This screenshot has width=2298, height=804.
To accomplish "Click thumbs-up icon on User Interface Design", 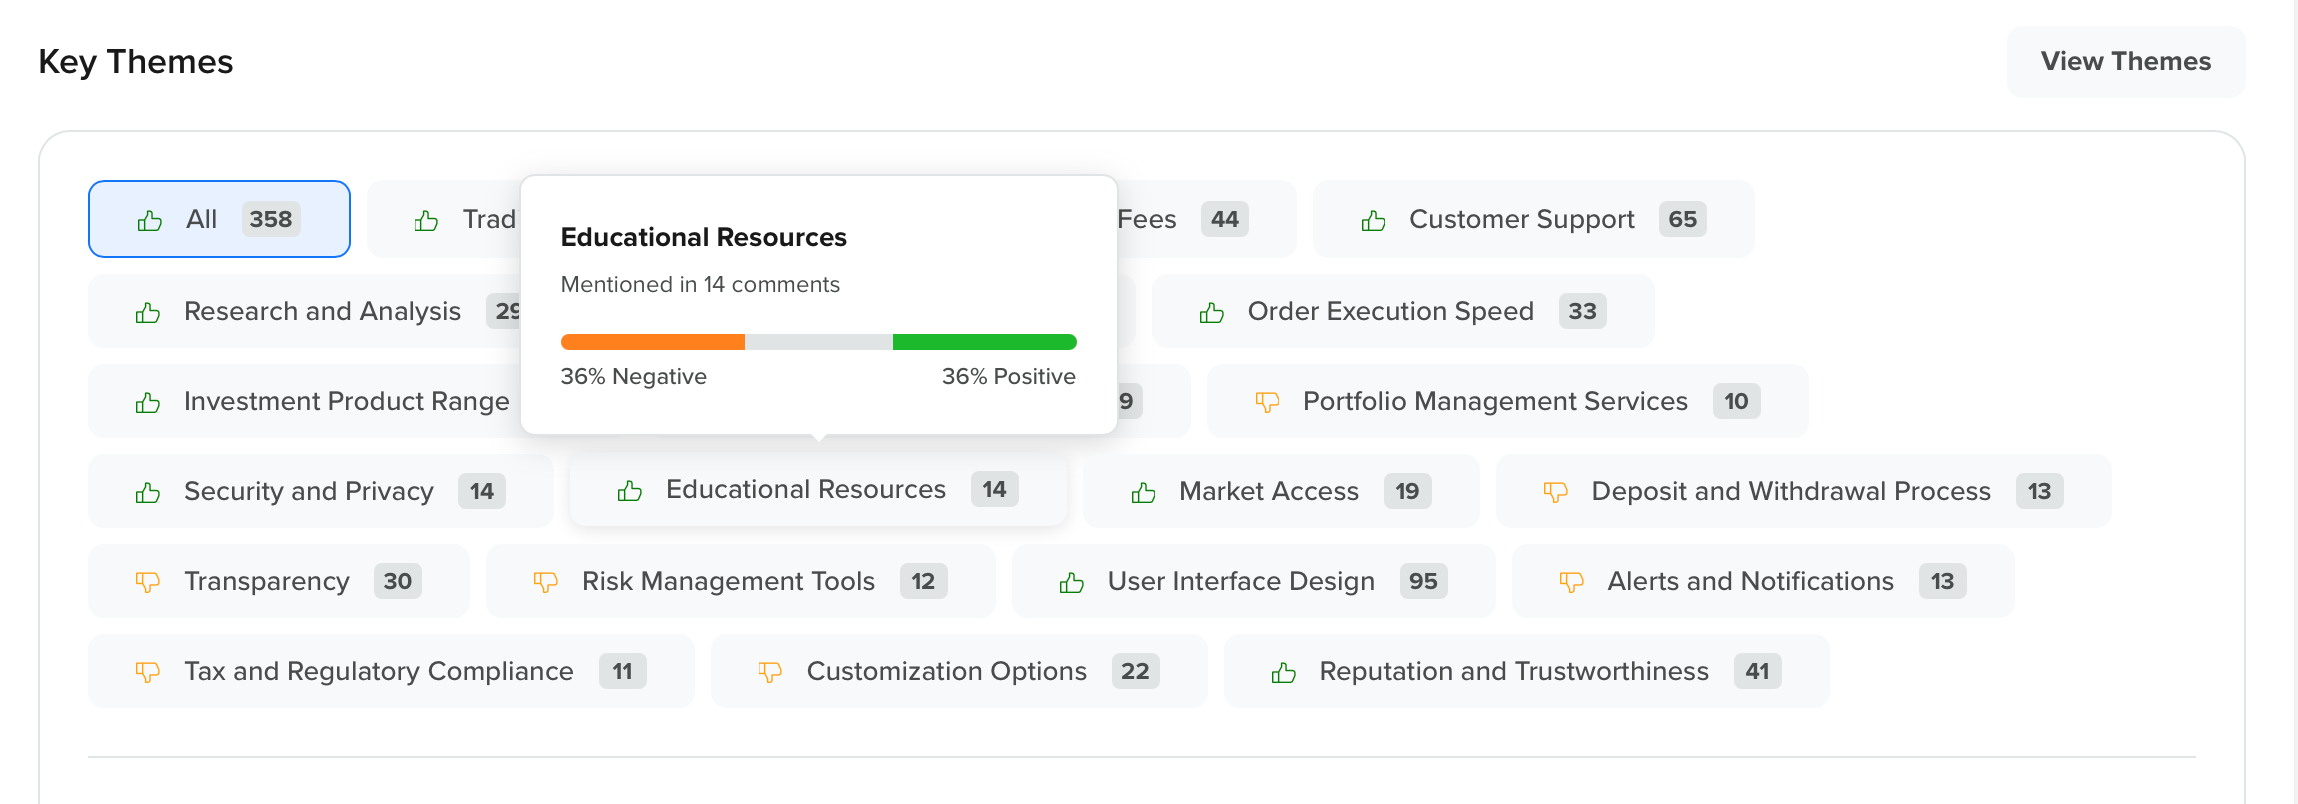I will click(1071, 582).
